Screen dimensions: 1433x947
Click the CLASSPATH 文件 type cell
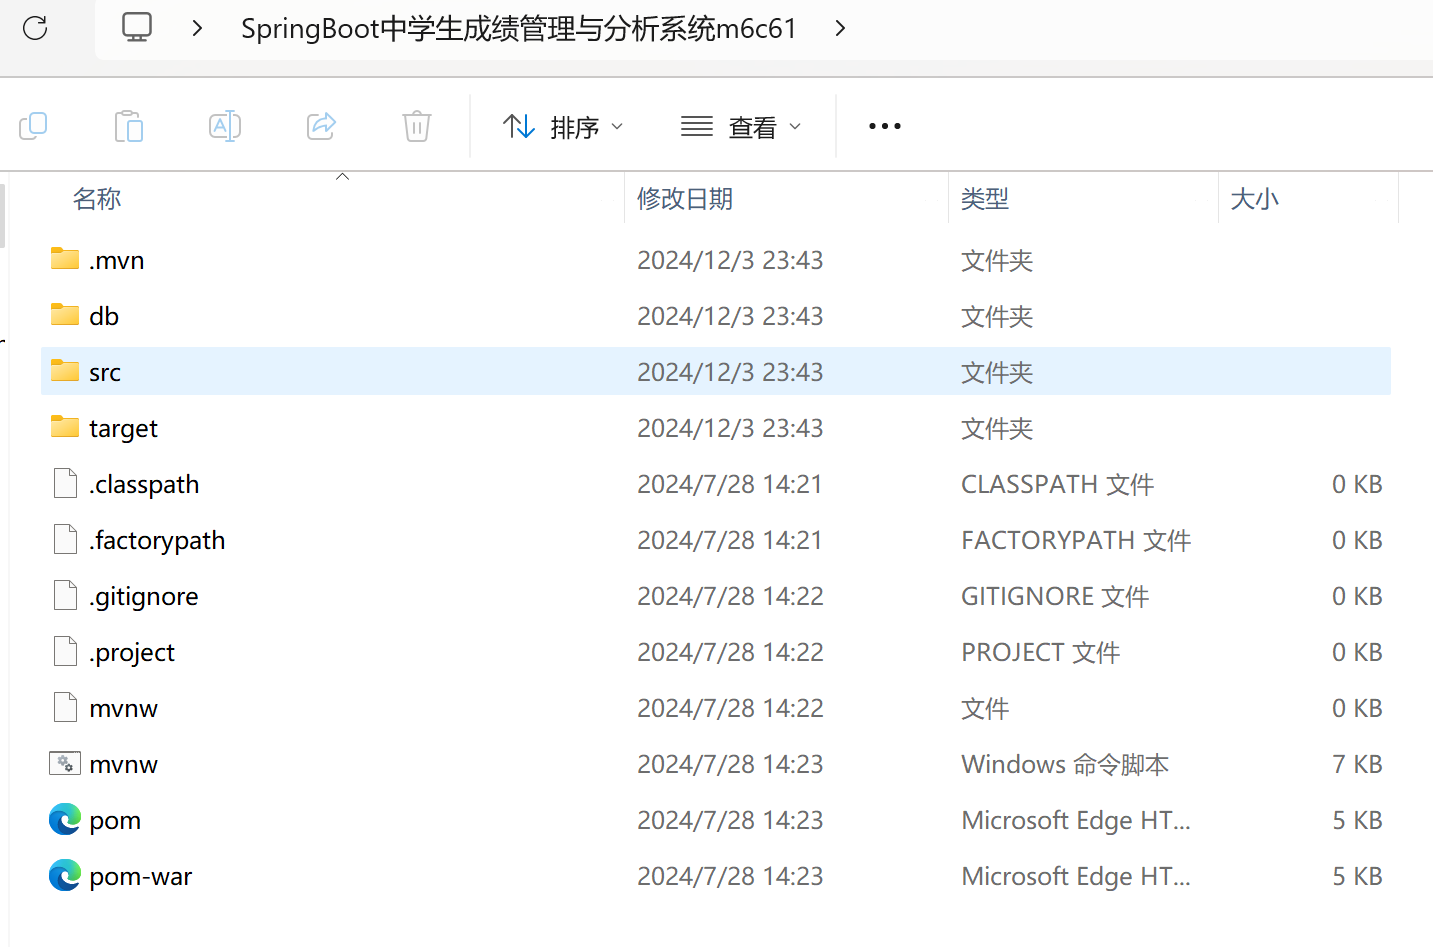coord(1057,484)
